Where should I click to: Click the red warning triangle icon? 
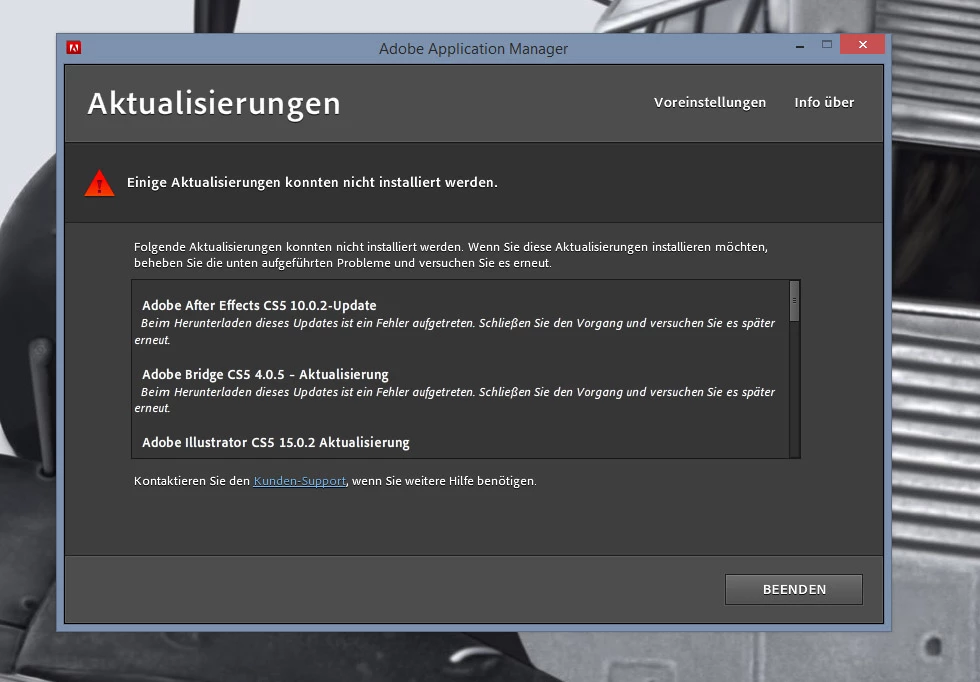click(99, 183)
